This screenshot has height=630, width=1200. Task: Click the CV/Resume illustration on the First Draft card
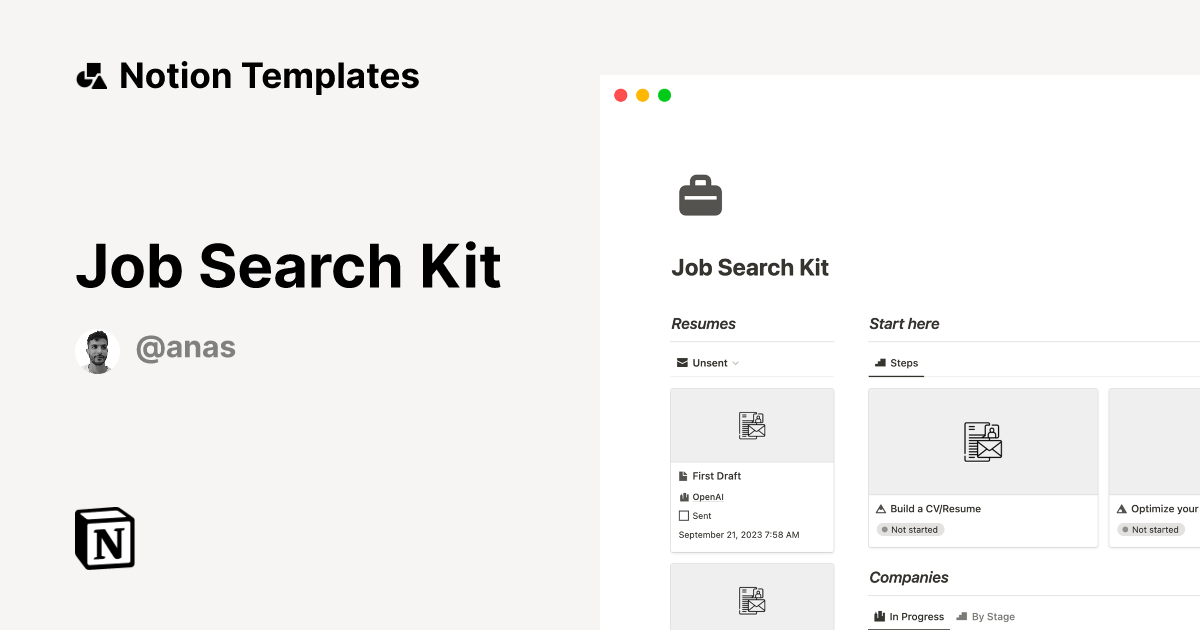click(752, 425)
